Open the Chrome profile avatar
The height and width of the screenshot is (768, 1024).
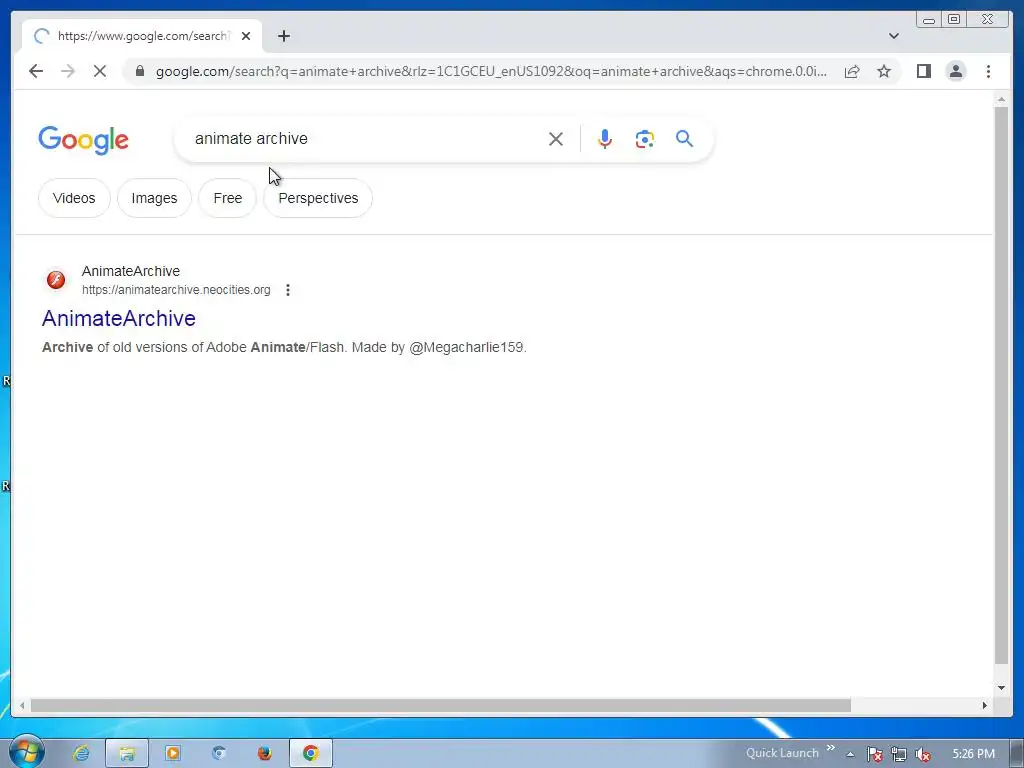[x=955, y=71]
